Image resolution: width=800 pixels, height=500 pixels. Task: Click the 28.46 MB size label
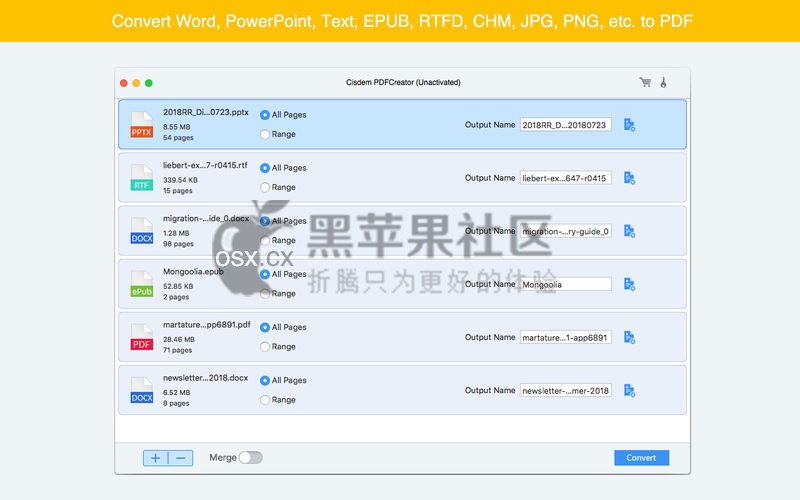[x=179, y=339]
